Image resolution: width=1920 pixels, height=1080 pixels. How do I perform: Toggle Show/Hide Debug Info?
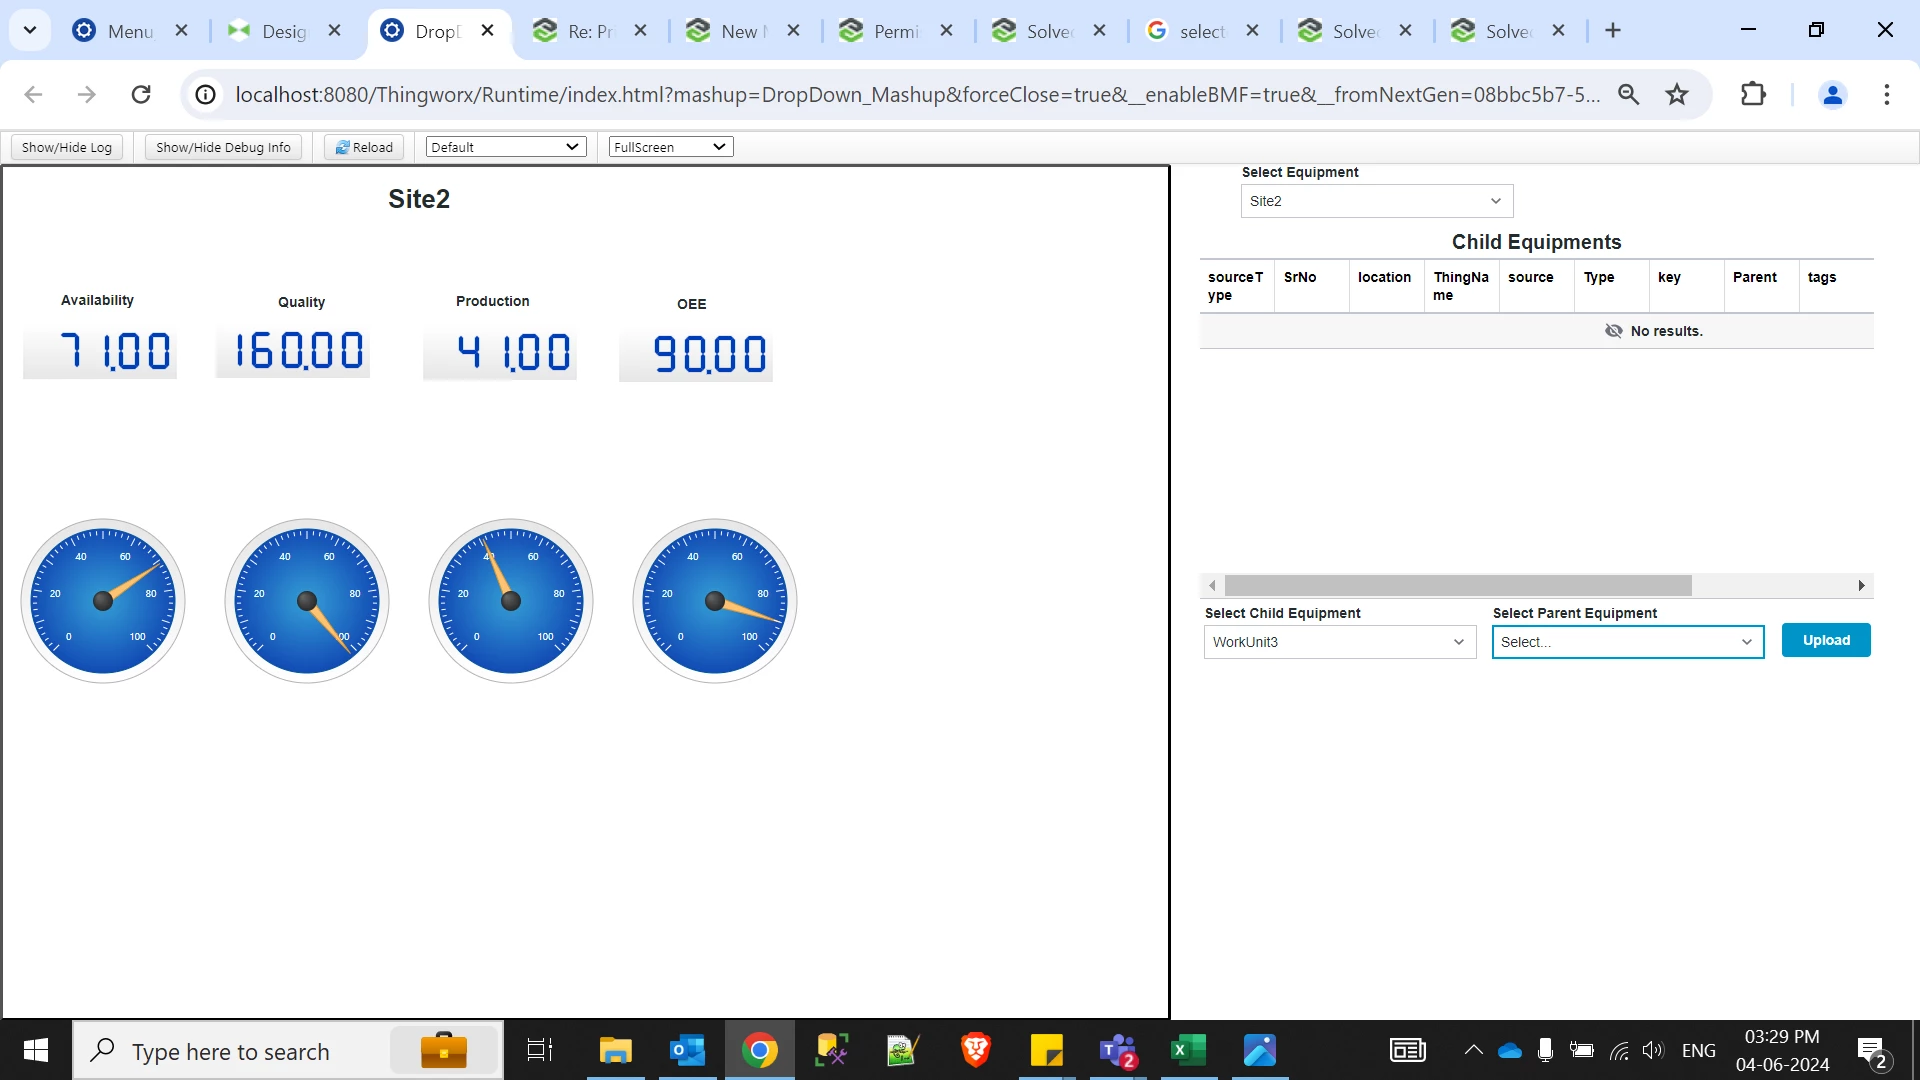pos(223,147)
